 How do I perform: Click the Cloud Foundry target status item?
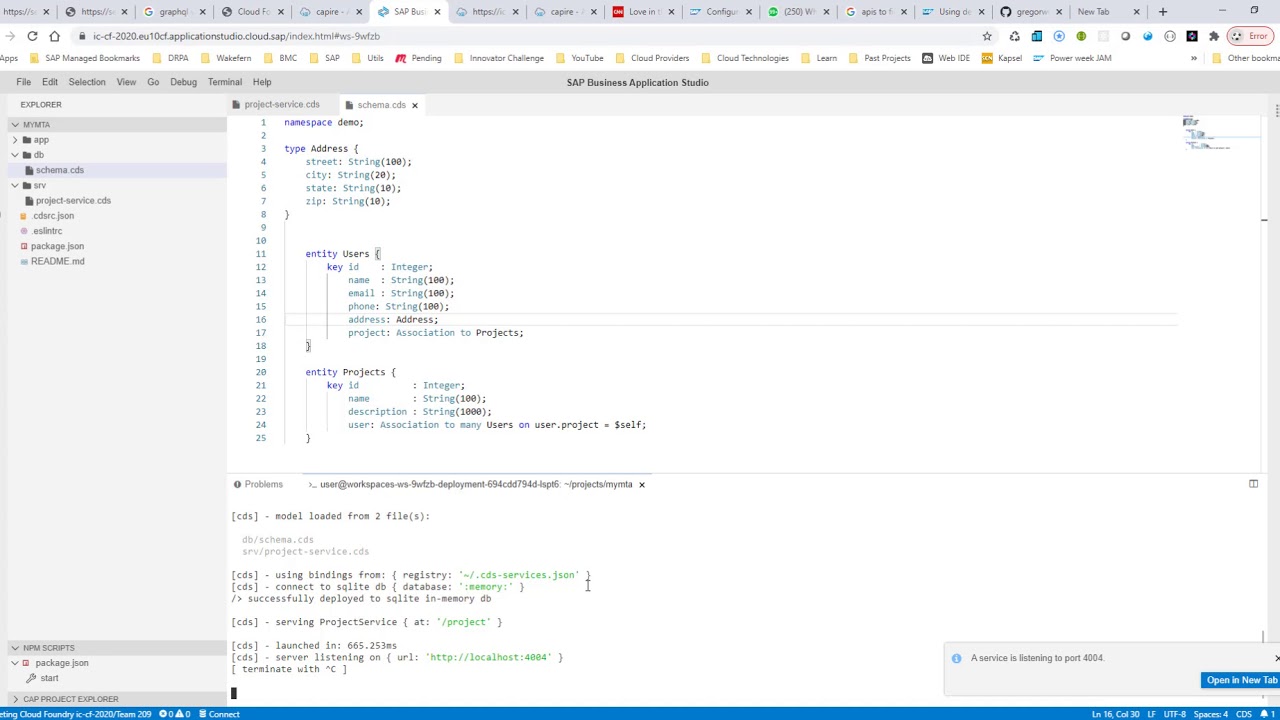(76, 714)
